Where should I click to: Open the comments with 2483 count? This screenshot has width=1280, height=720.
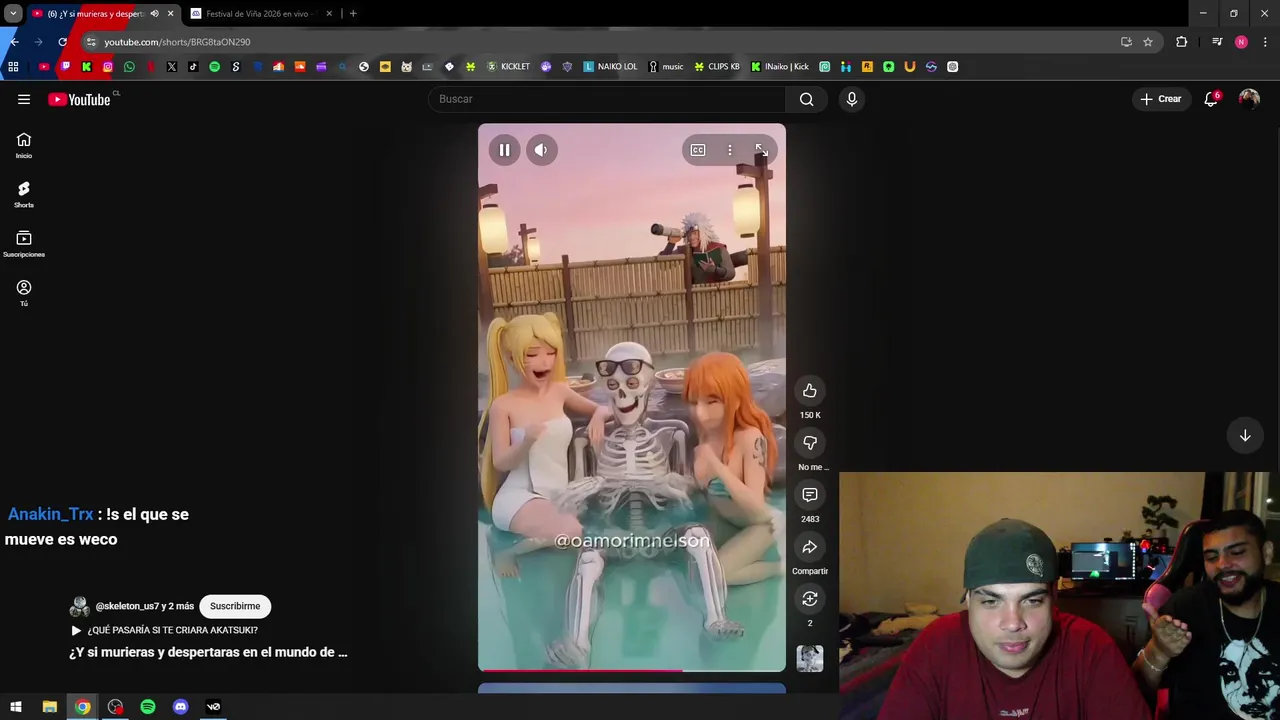click(x=810, y=495)
